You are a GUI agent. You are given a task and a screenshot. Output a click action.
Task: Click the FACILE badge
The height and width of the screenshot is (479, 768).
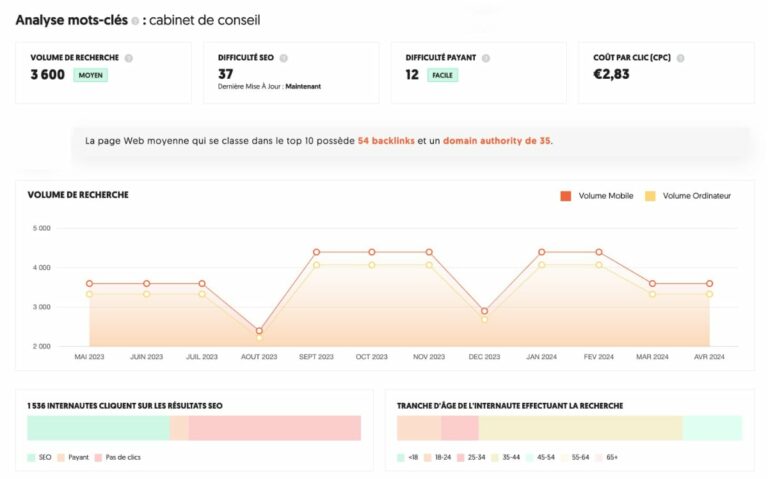(442, 75)
